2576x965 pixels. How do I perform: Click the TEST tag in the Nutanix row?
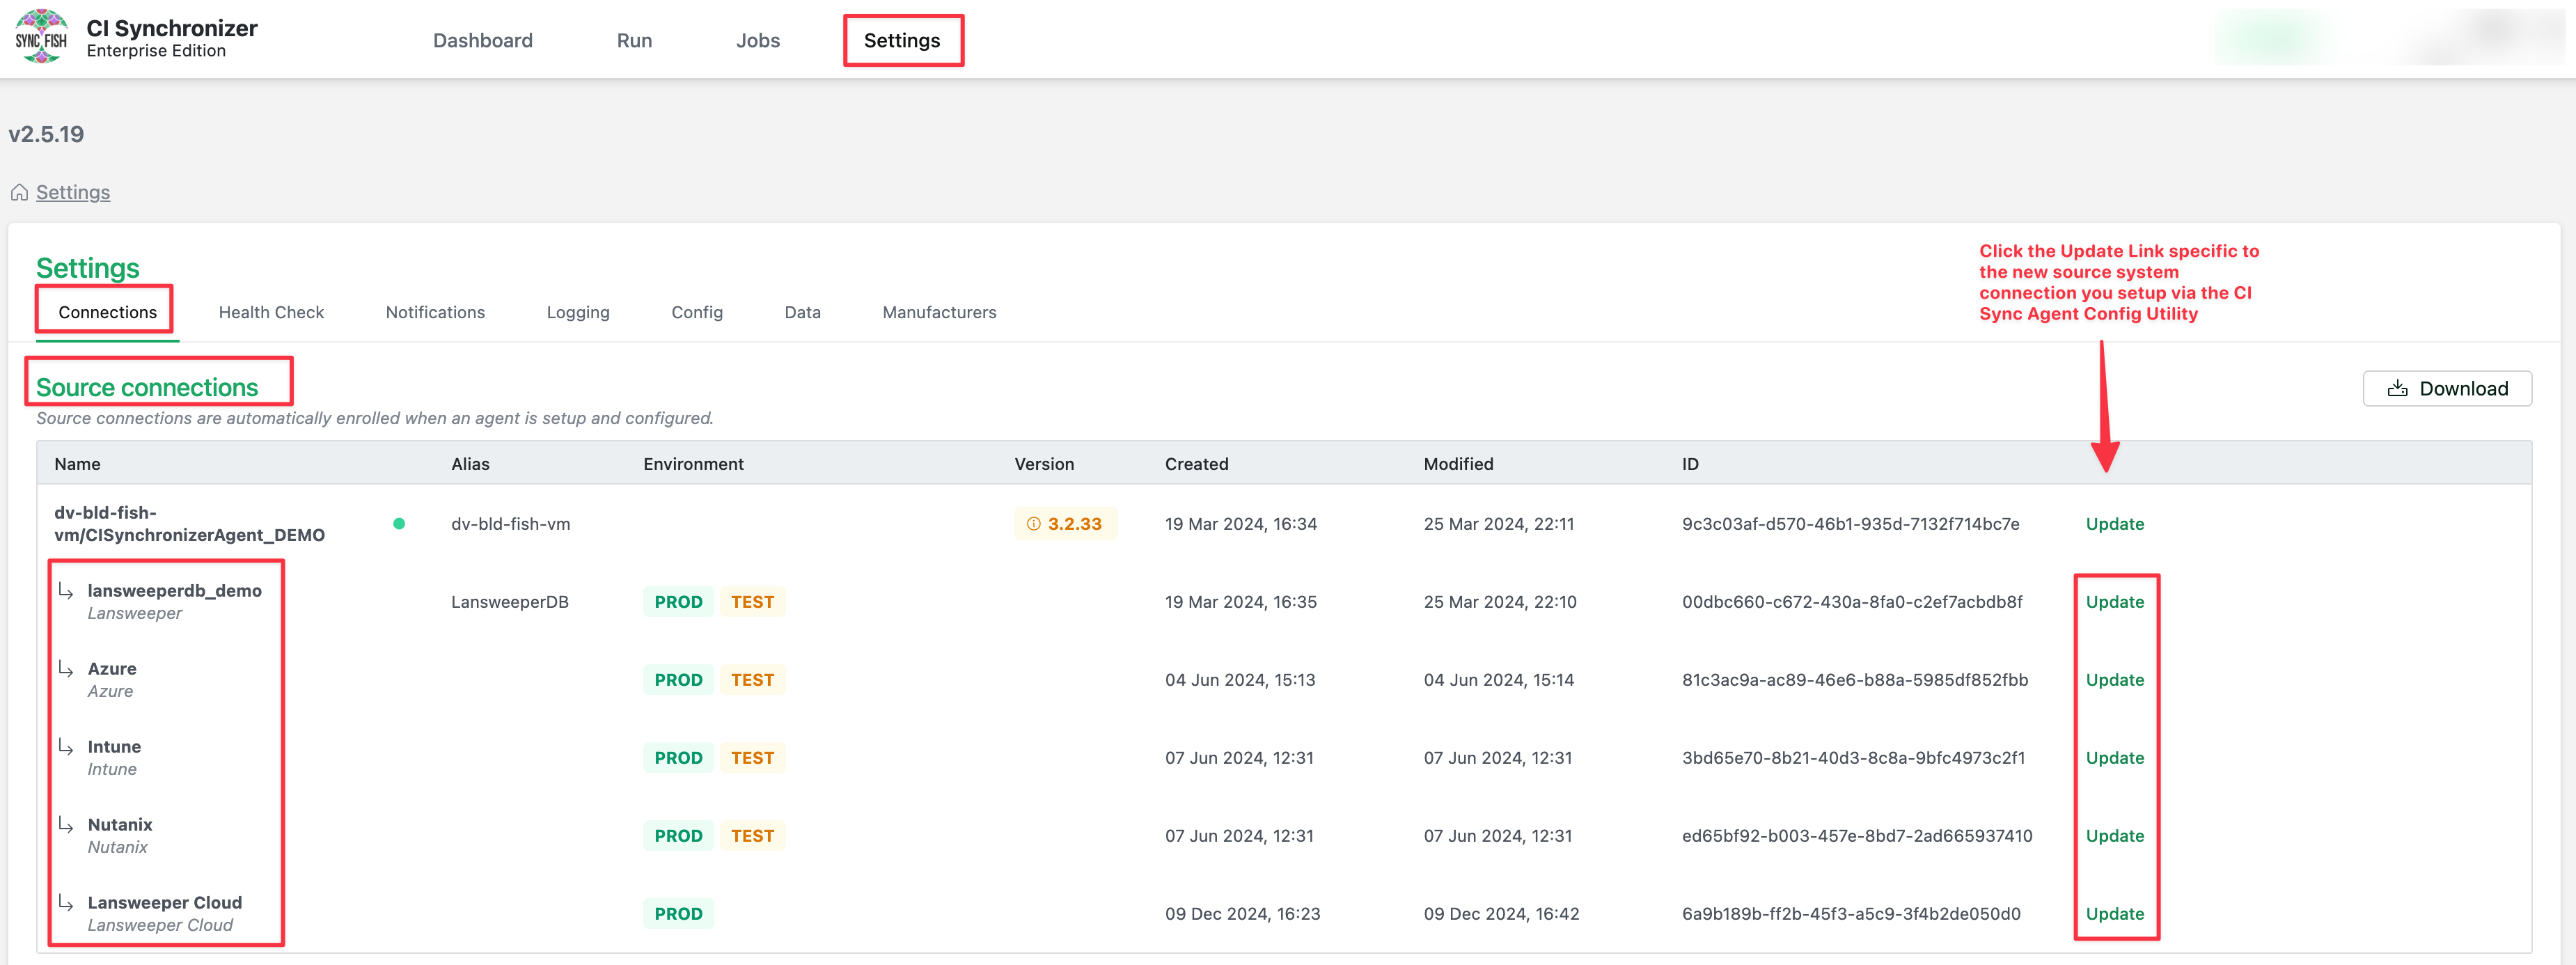[752, 835]
